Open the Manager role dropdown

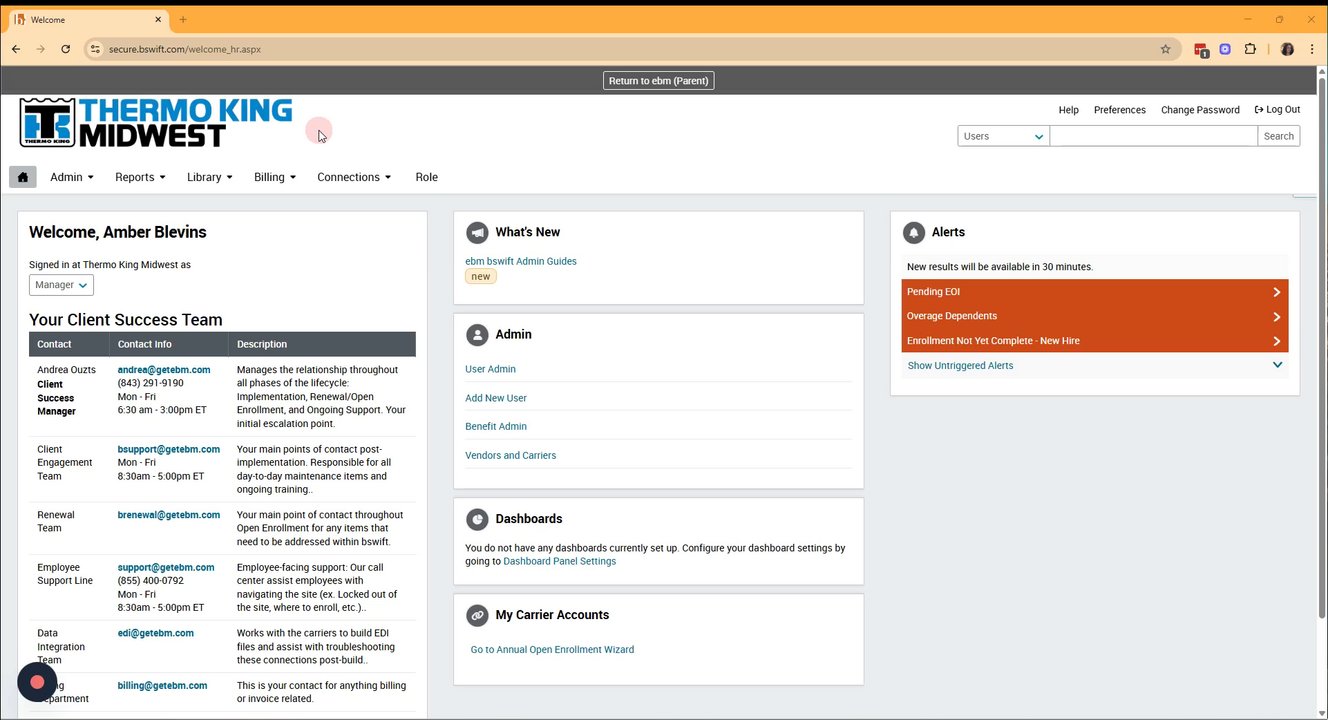[x=61, y=285]
